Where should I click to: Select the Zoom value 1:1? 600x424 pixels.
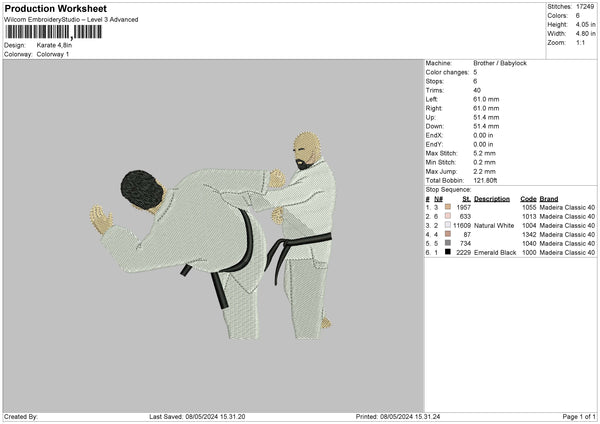click(x=580, y=42)
